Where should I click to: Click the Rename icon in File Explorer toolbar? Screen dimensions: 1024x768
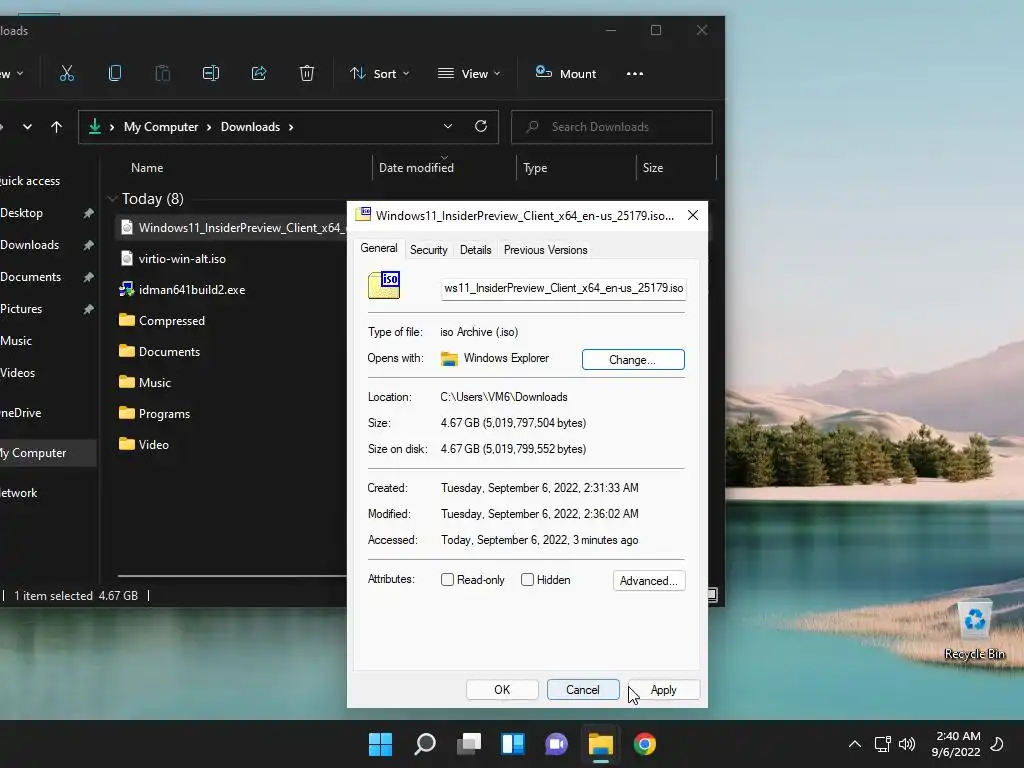point(211,73)
